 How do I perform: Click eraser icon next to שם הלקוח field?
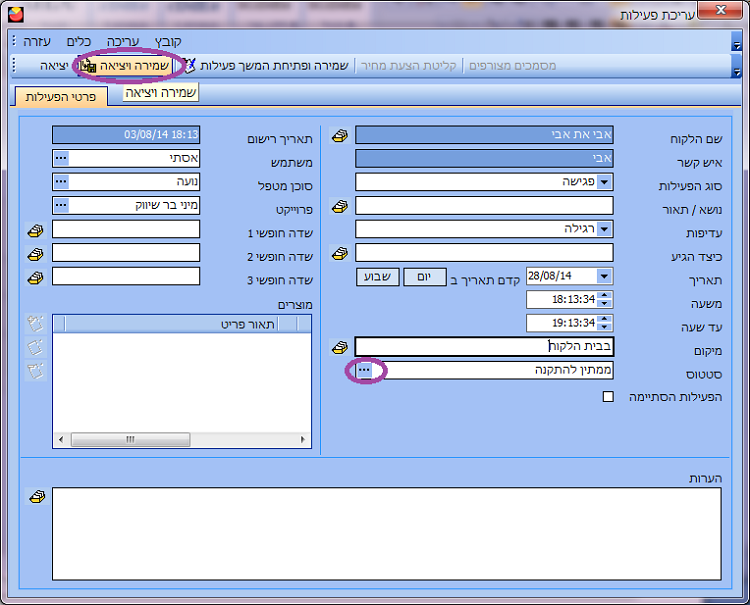340,136
